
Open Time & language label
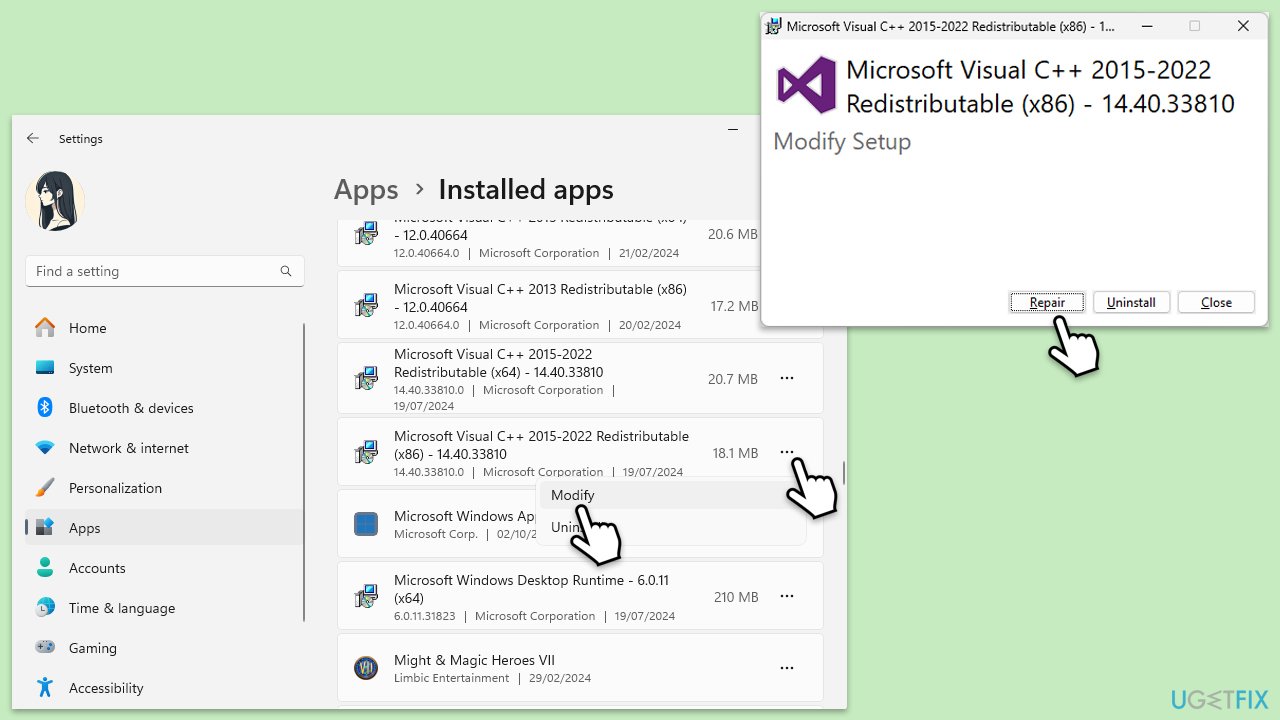point(122,608)
